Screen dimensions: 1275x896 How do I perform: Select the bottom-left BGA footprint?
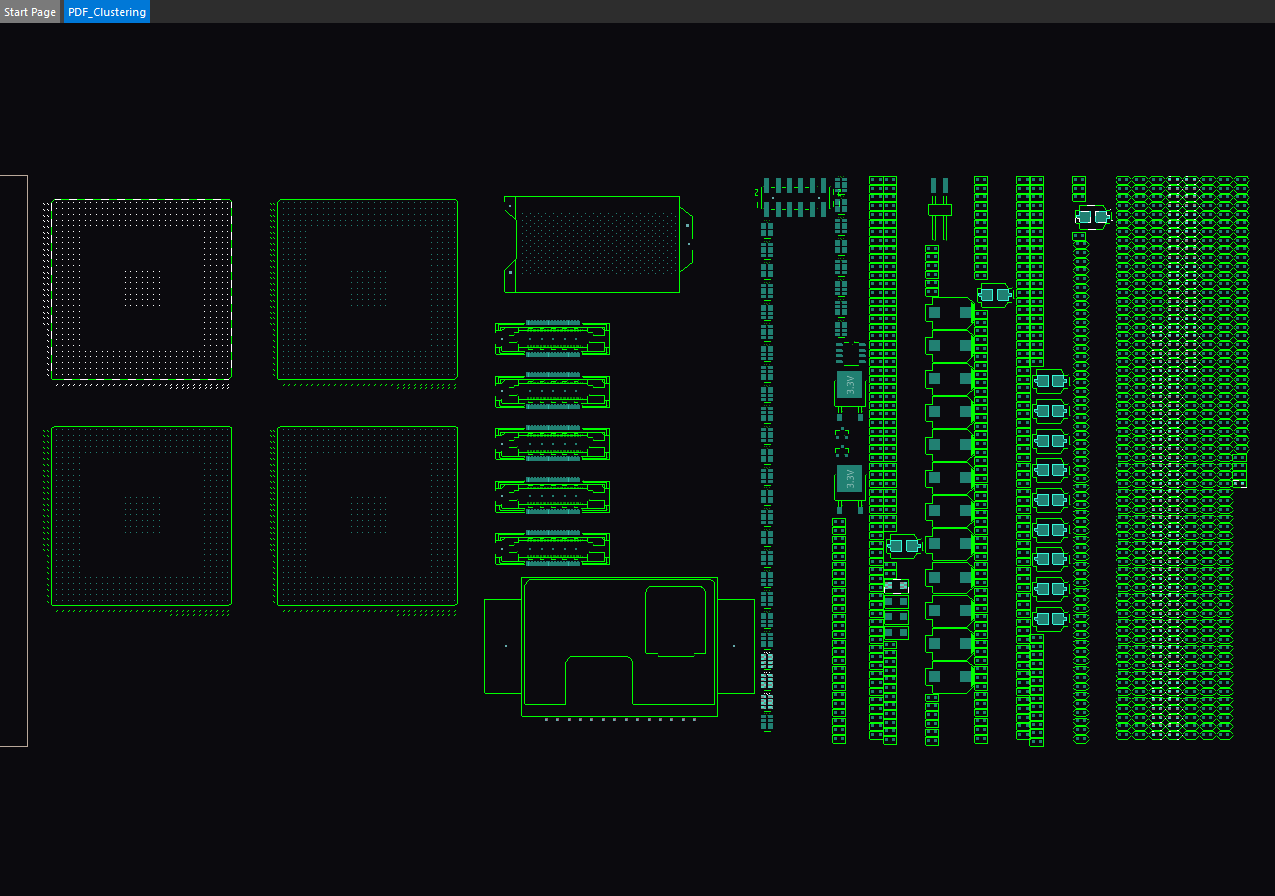(x=138, y=516)
